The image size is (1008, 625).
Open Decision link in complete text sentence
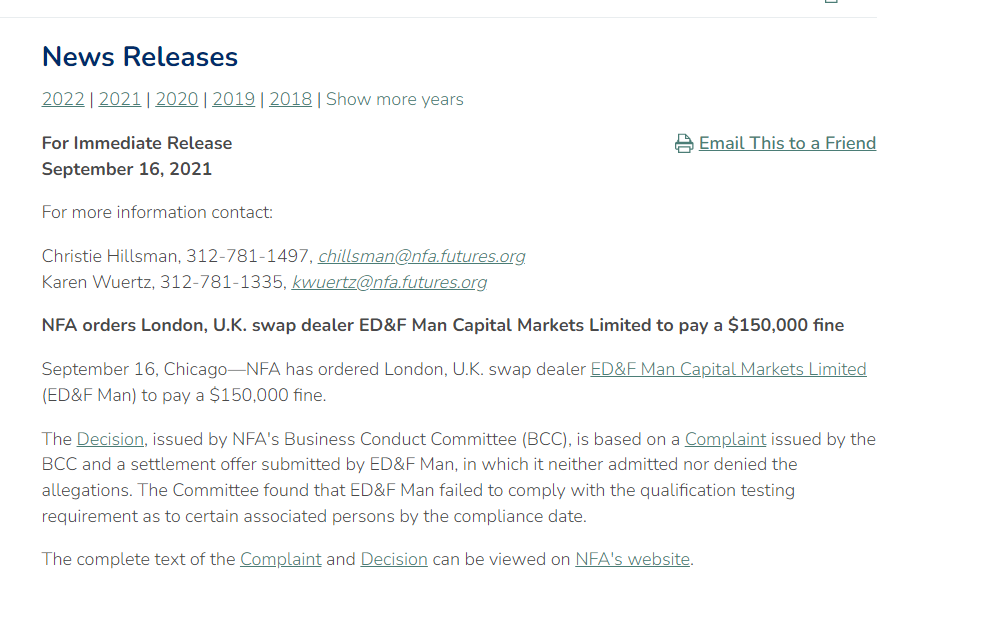394,559
